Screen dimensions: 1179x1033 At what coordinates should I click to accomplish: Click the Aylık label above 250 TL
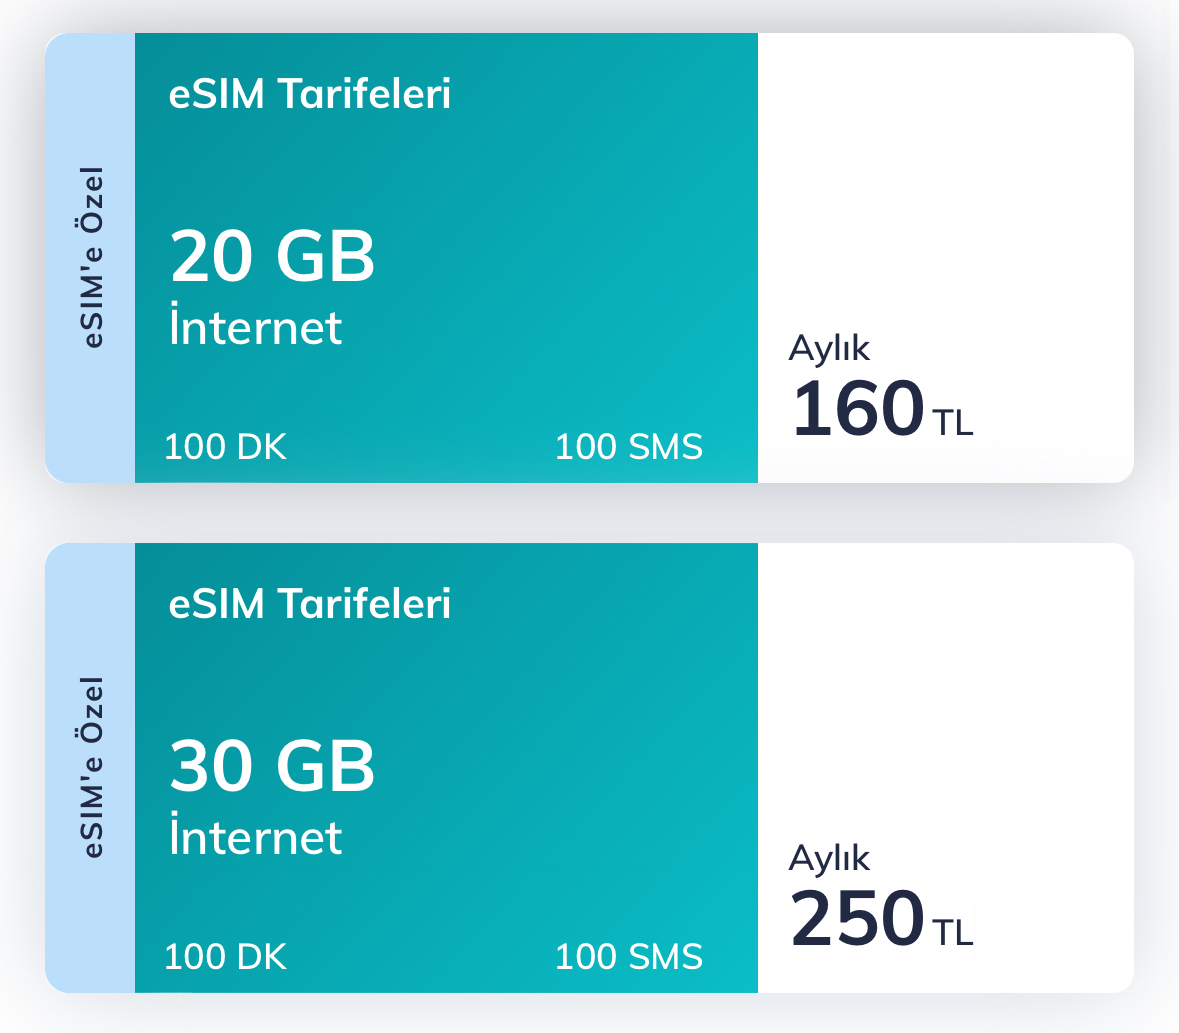[x=829, y=859]
